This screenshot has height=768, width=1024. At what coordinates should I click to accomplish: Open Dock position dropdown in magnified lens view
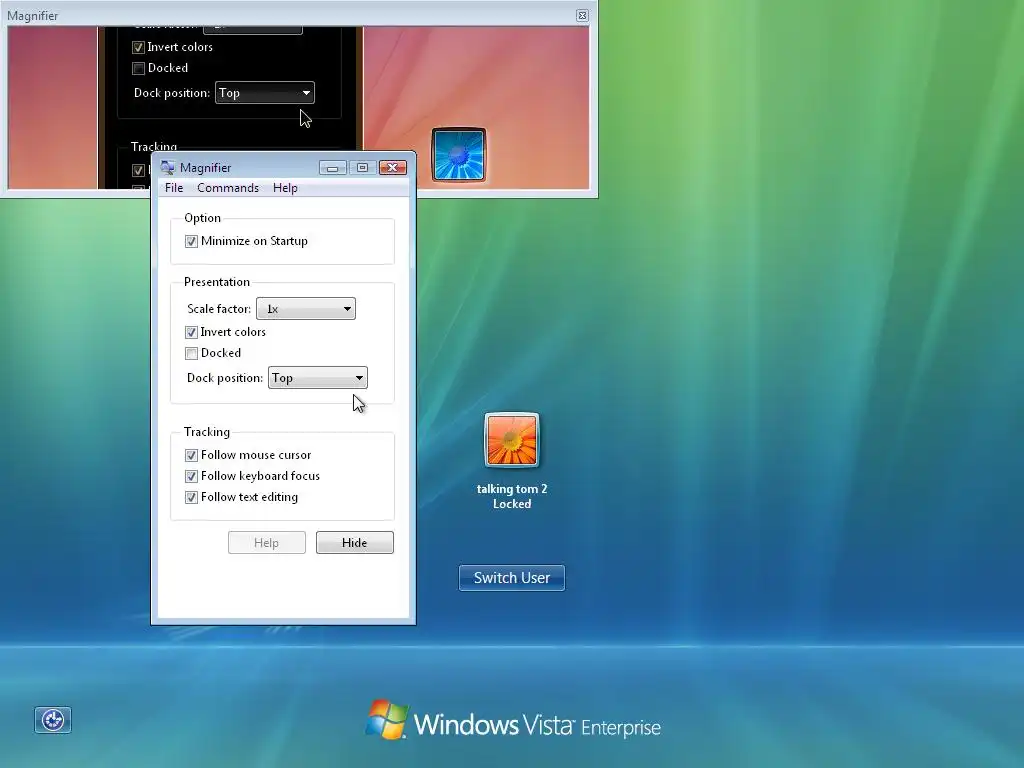(264, 93)
